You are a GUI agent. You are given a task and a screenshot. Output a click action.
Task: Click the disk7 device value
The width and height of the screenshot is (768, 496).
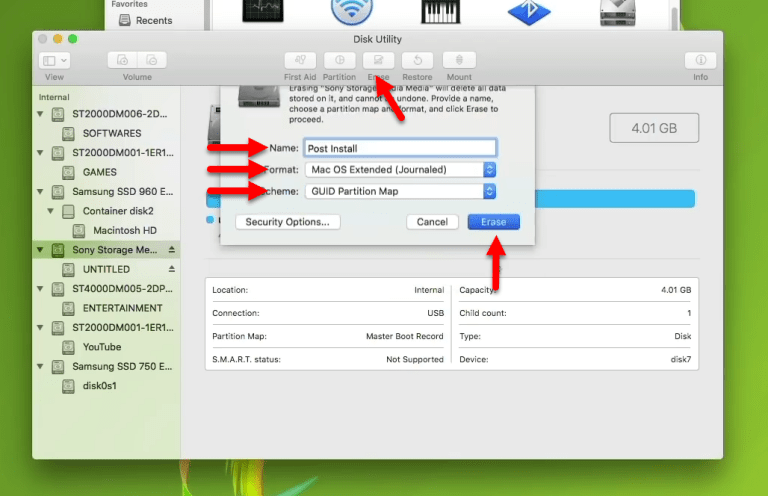[x=681, y=359]
